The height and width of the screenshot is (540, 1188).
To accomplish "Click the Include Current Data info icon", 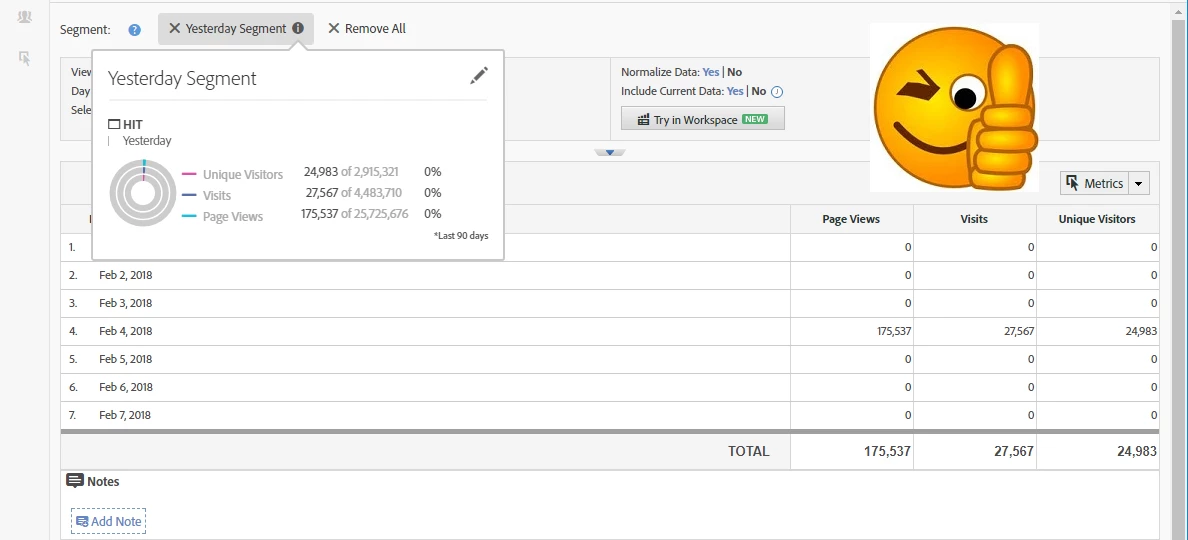I will (x=777, y=92).
